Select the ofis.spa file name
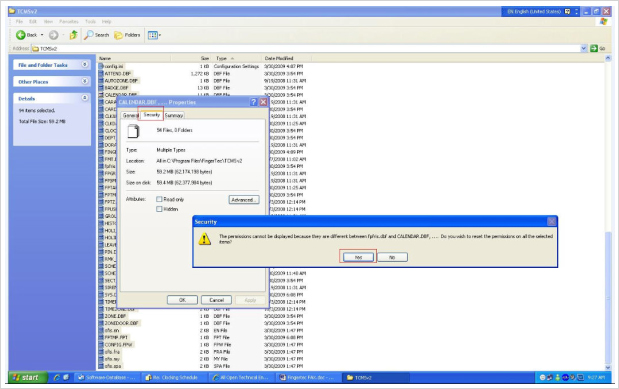 tap(113, 366)
